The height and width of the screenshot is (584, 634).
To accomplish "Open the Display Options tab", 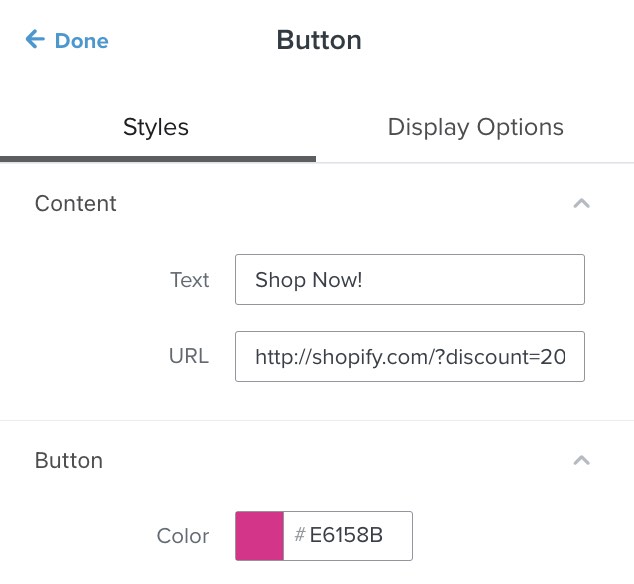I will pyautogui.click(x=475, y=127).
